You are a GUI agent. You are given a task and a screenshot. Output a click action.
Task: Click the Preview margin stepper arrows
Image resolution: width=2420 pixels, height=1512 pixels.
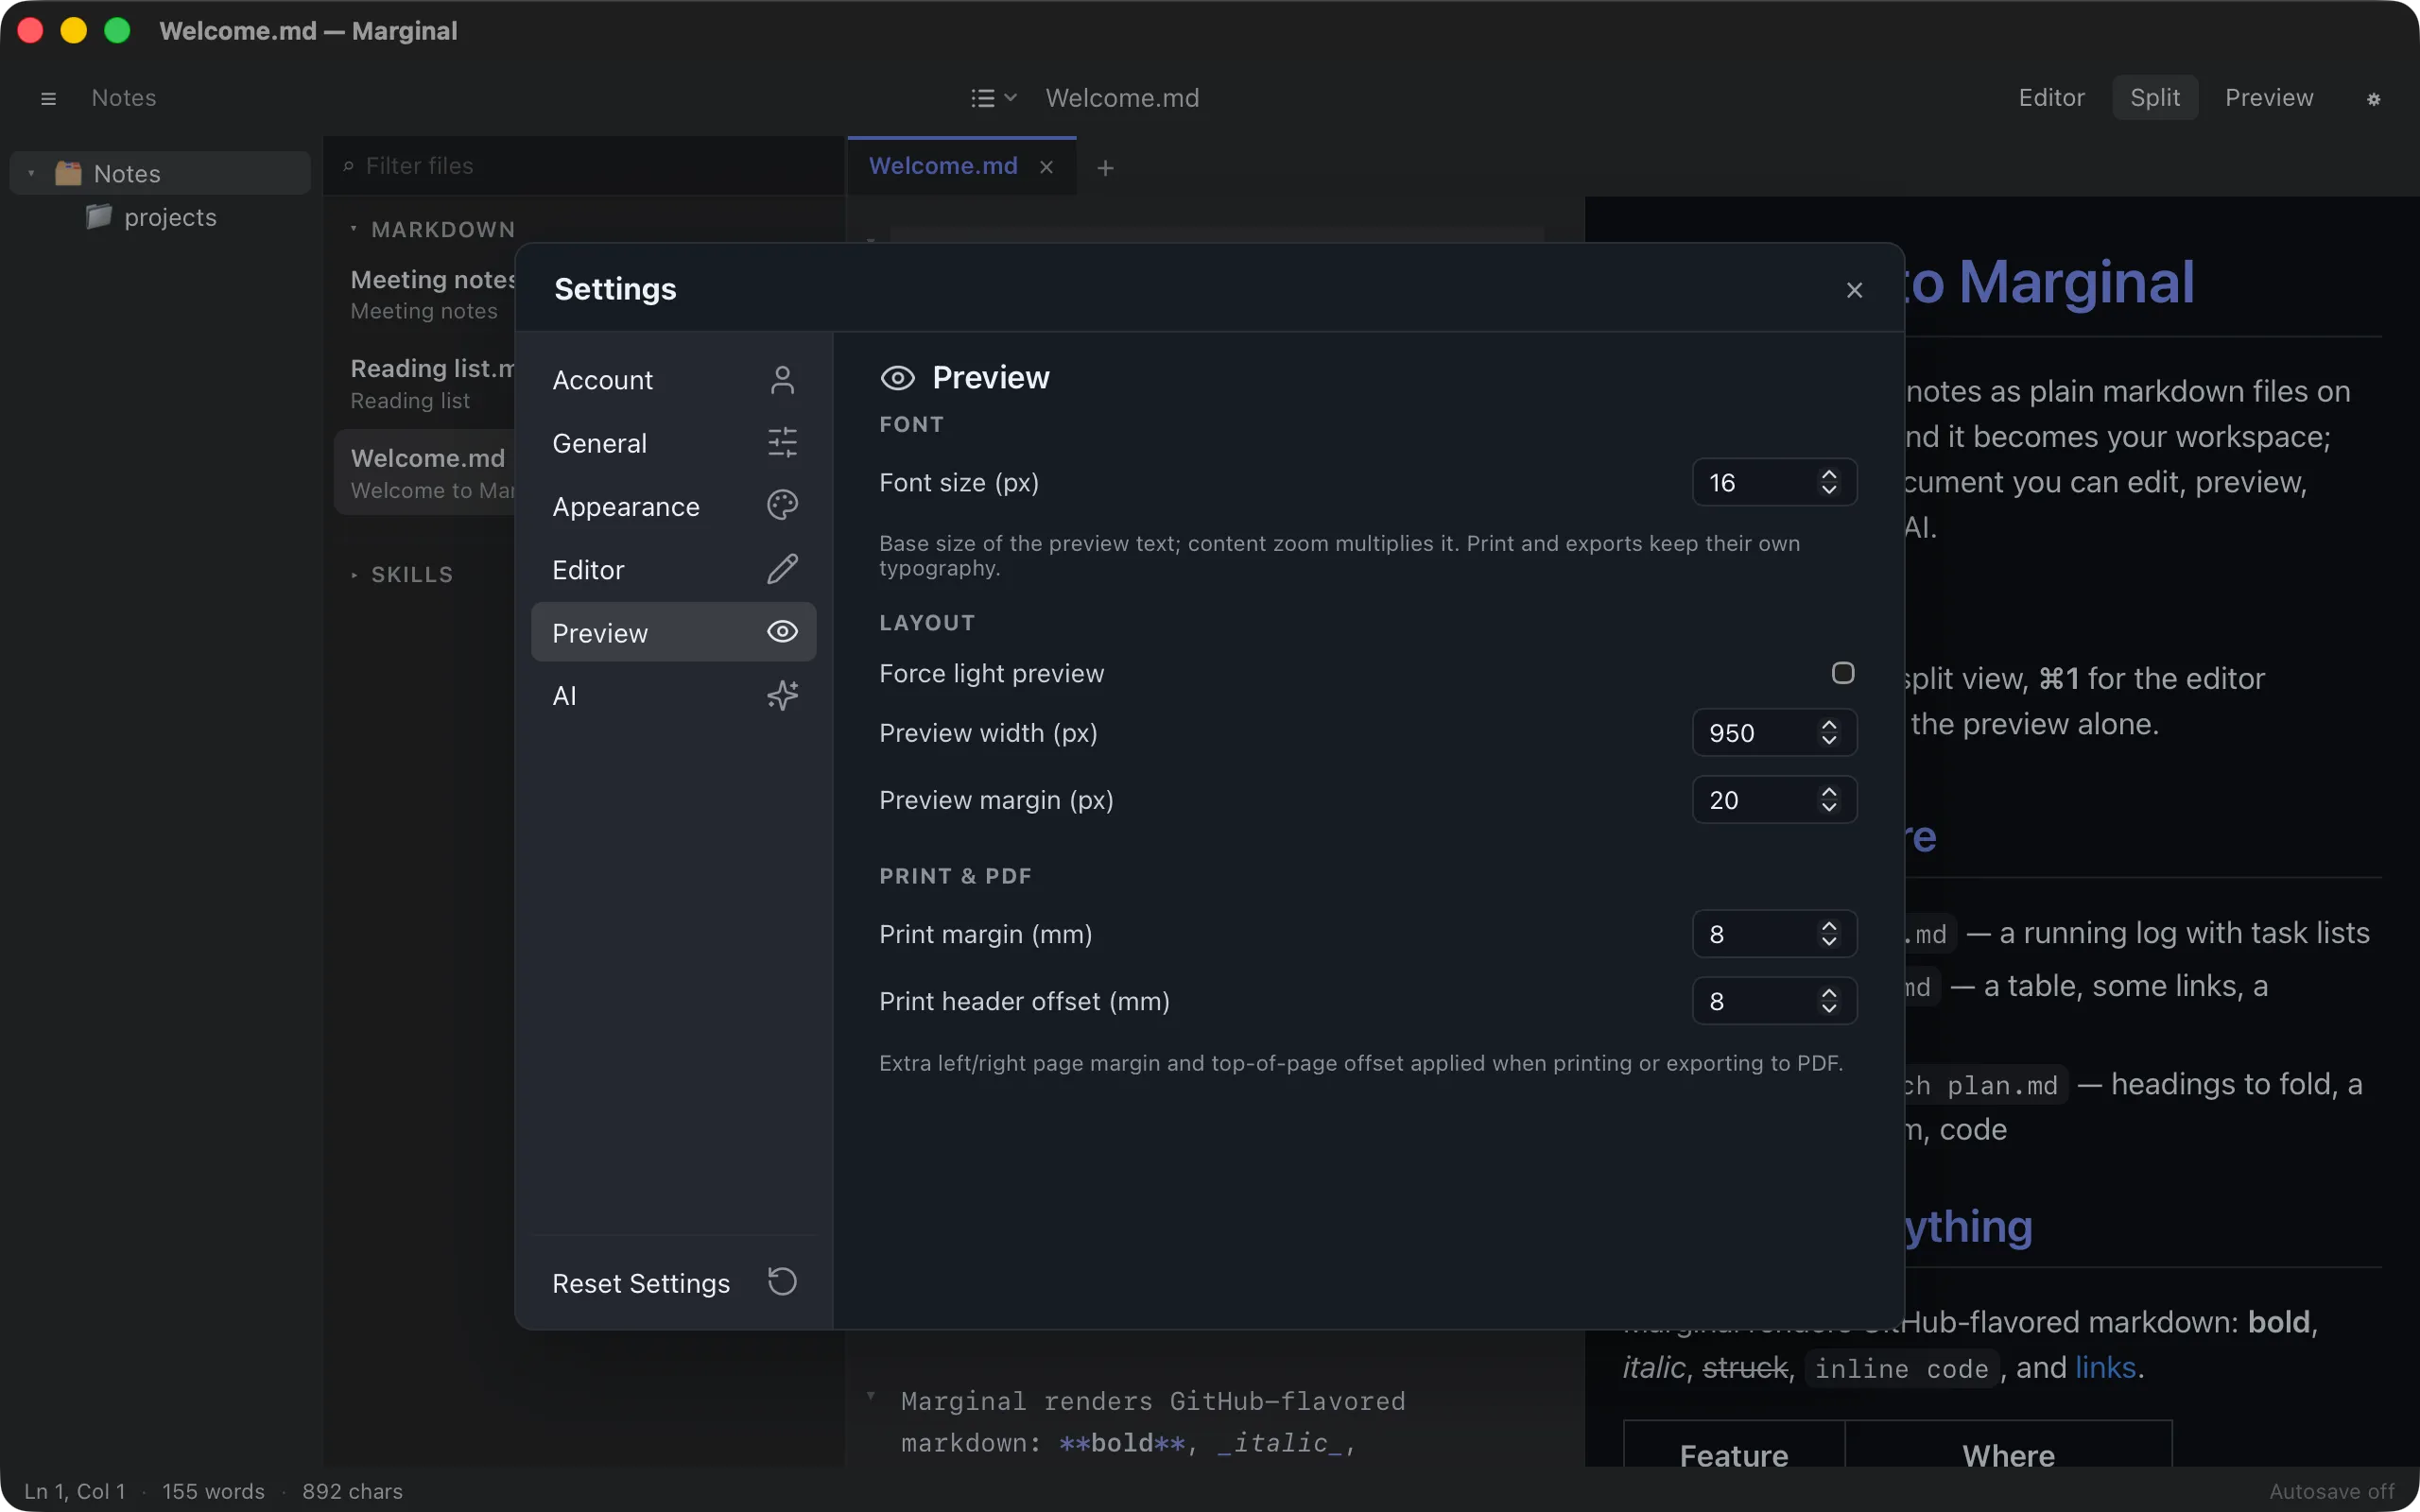[x=1829, y=799]
